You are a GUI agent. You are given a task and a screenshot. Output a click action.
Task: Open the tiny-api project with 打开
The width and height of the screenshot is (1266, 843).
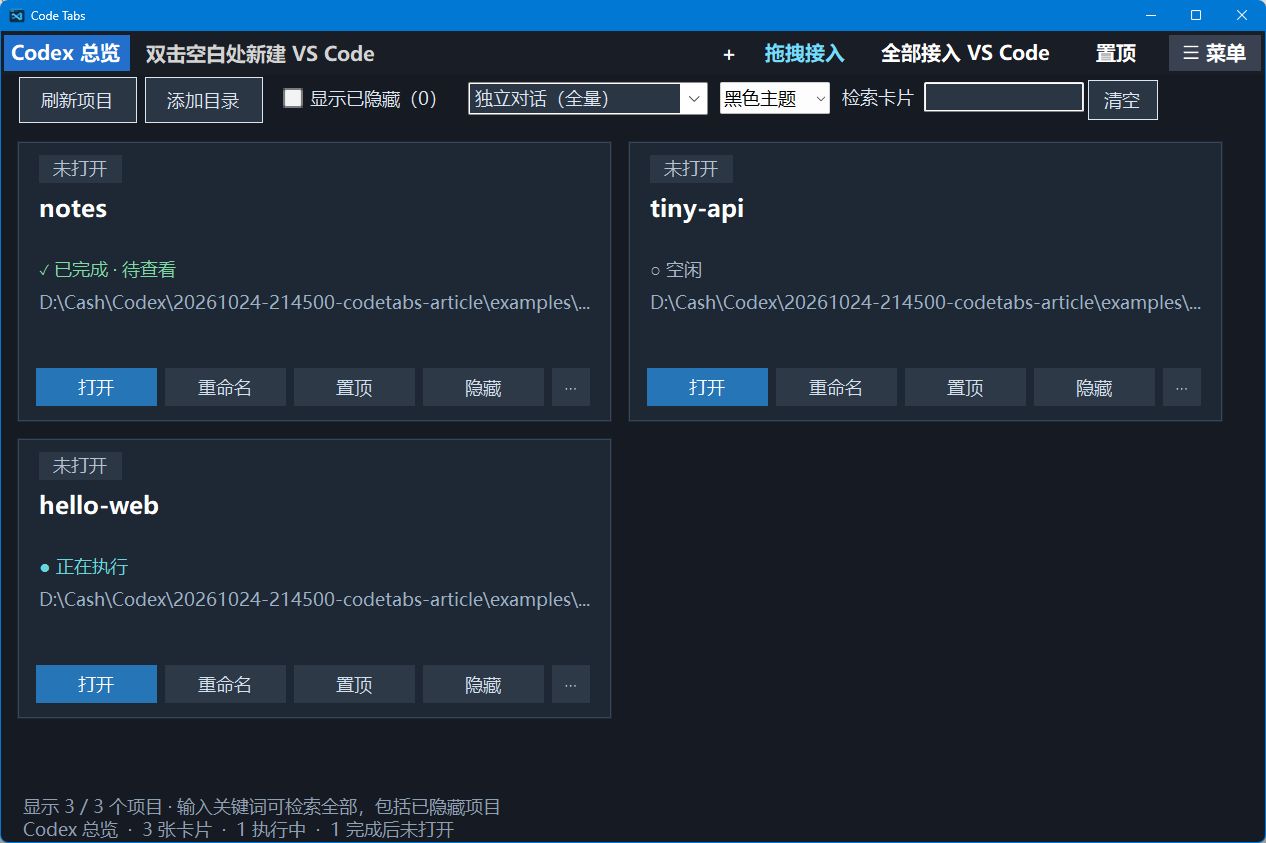(707, 387)
